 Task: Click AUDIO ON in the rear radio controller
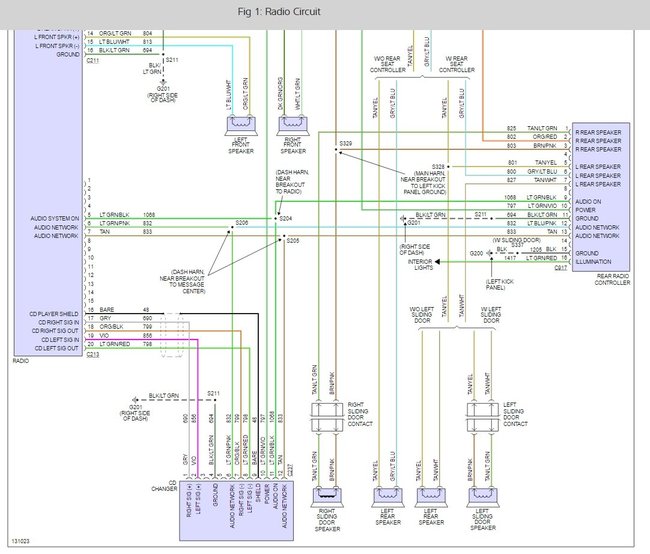[588, 202]
